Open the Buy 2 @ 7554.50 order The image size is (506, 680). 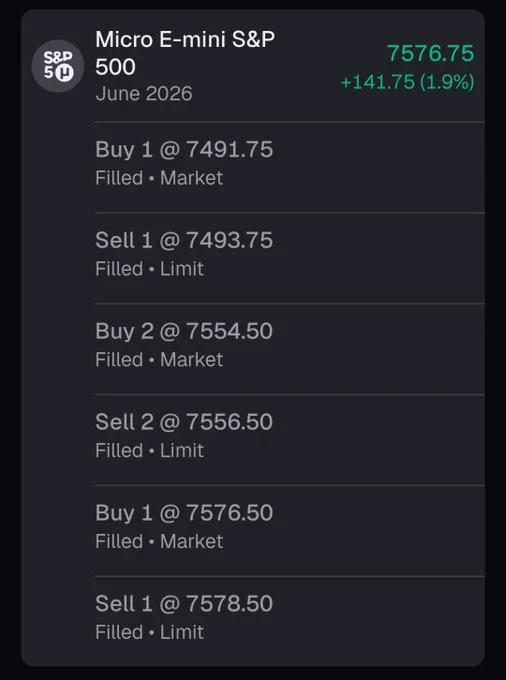tap(290, 349)
